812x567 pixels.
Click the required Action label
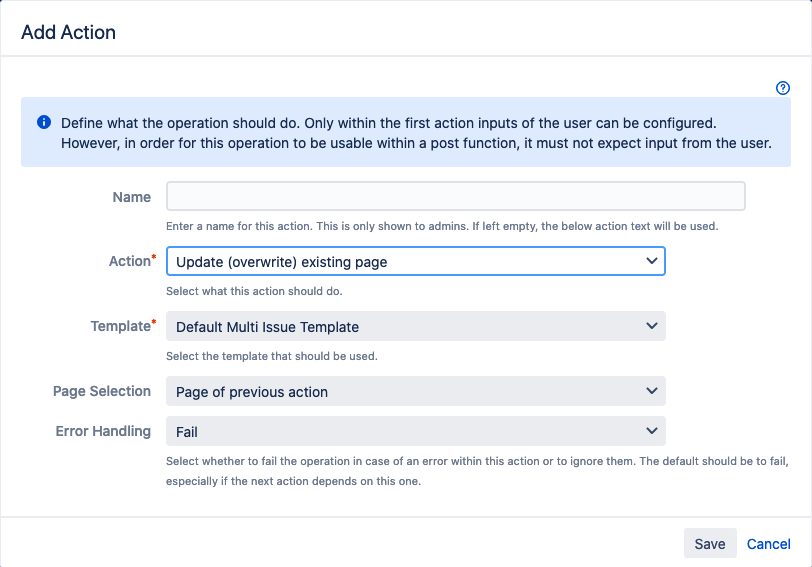(x=130, y=261)
